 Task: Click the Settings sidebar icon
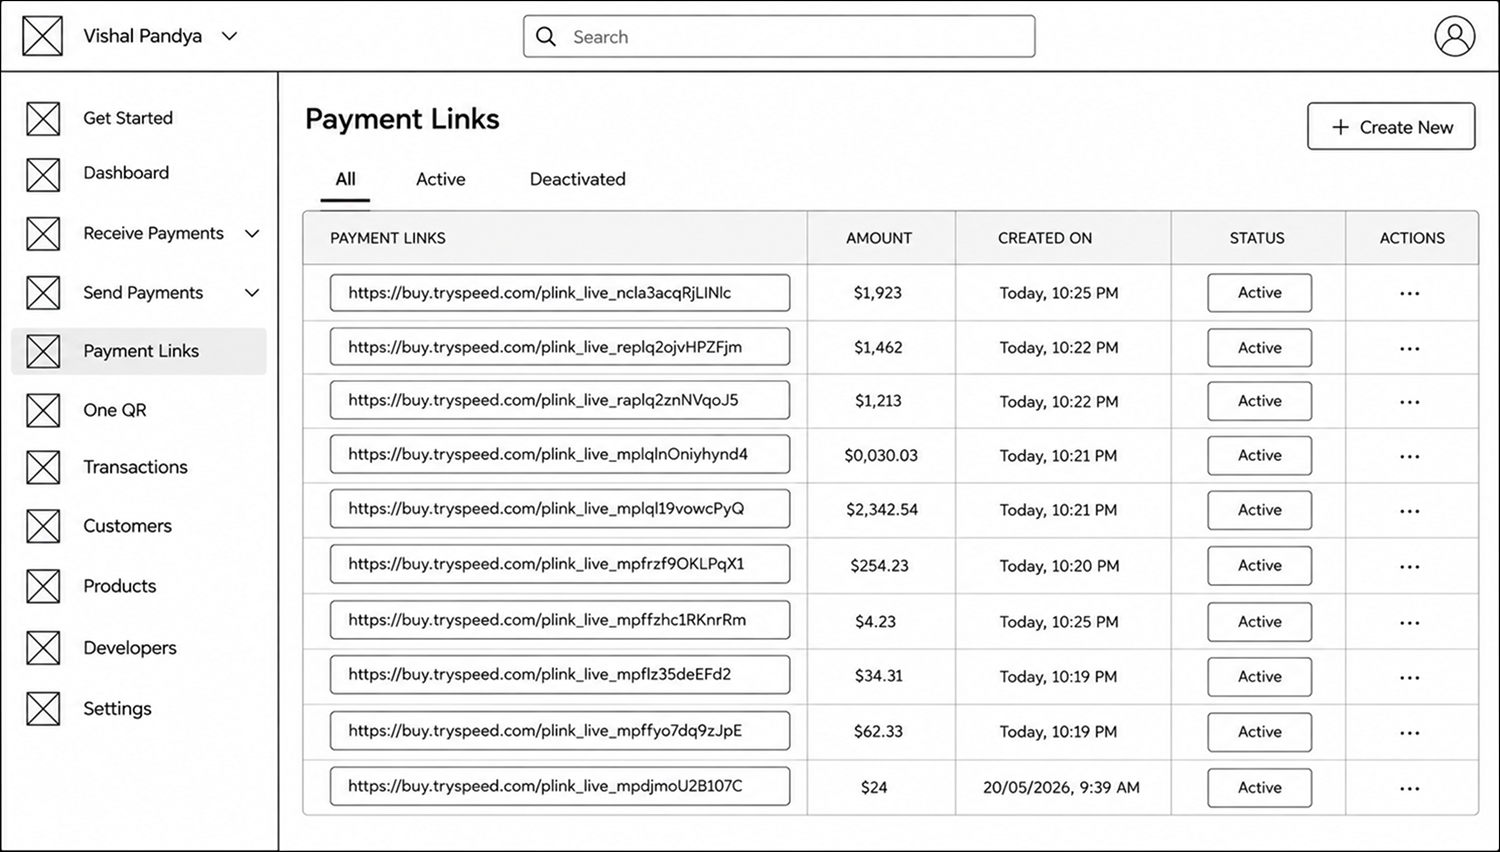click(x=43, y=709)
